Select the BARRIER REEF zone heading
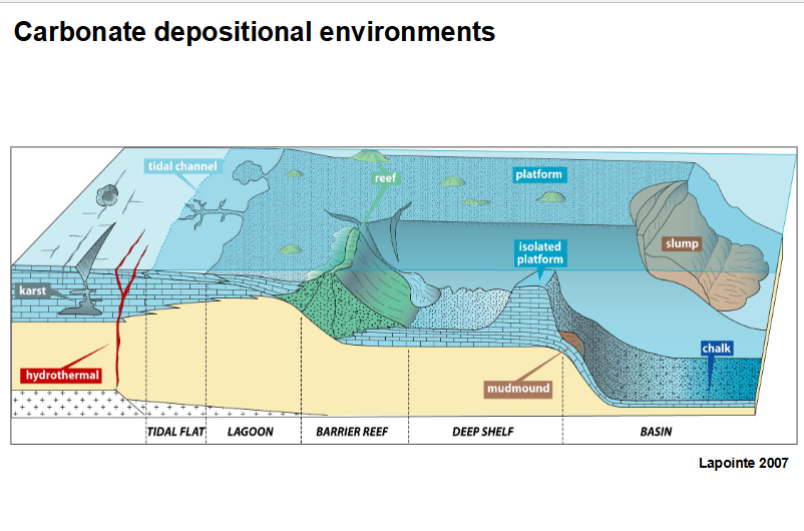This screenshot has height=531, width=804. click(351, 433)
